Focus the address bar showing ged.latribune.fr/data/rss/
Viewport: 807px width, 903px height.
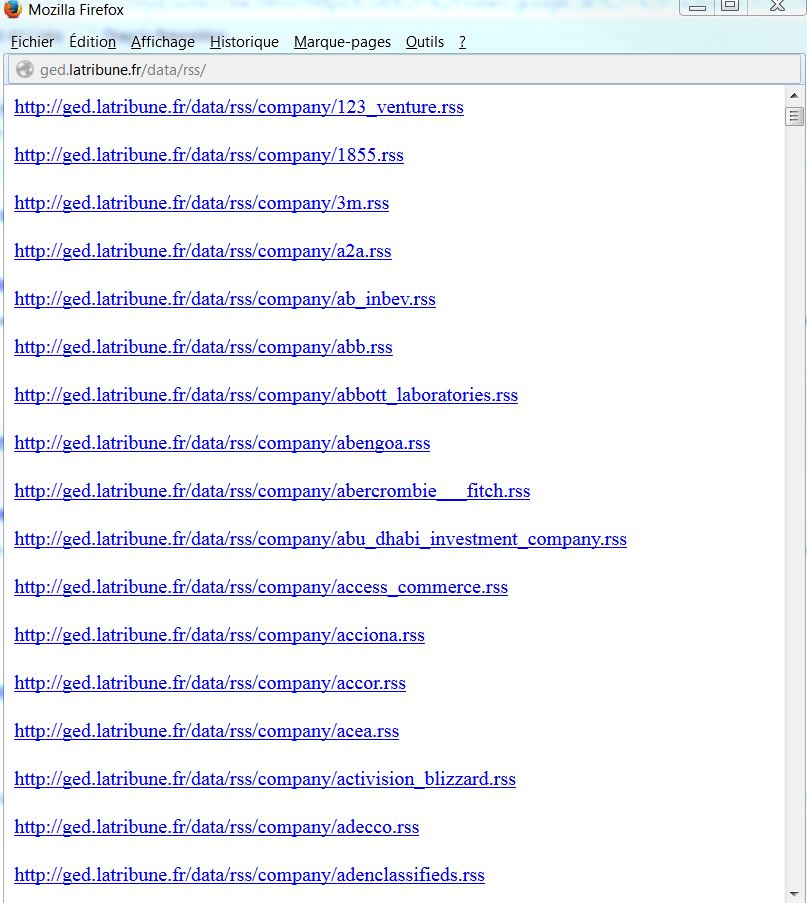(403, 70)
